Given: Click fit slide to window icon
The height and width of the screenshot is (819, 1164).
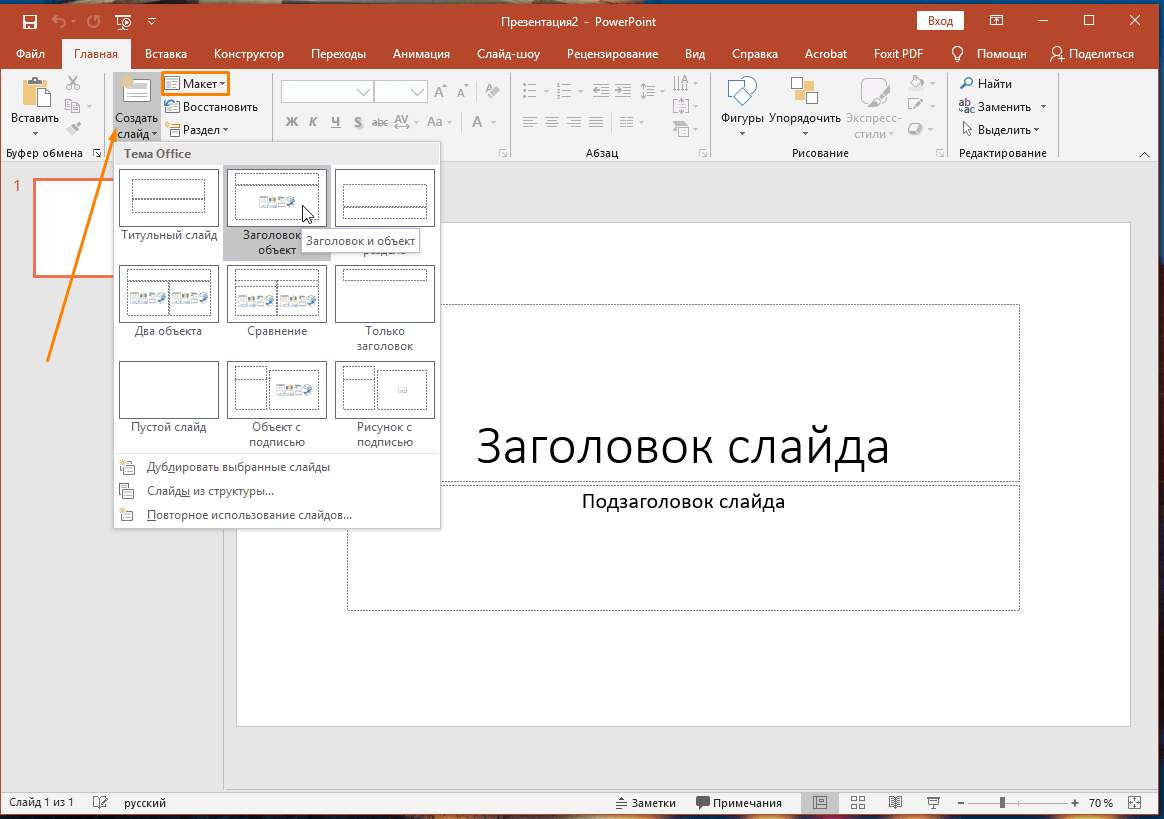Looking at the screenshot, I should (1134, 803).
